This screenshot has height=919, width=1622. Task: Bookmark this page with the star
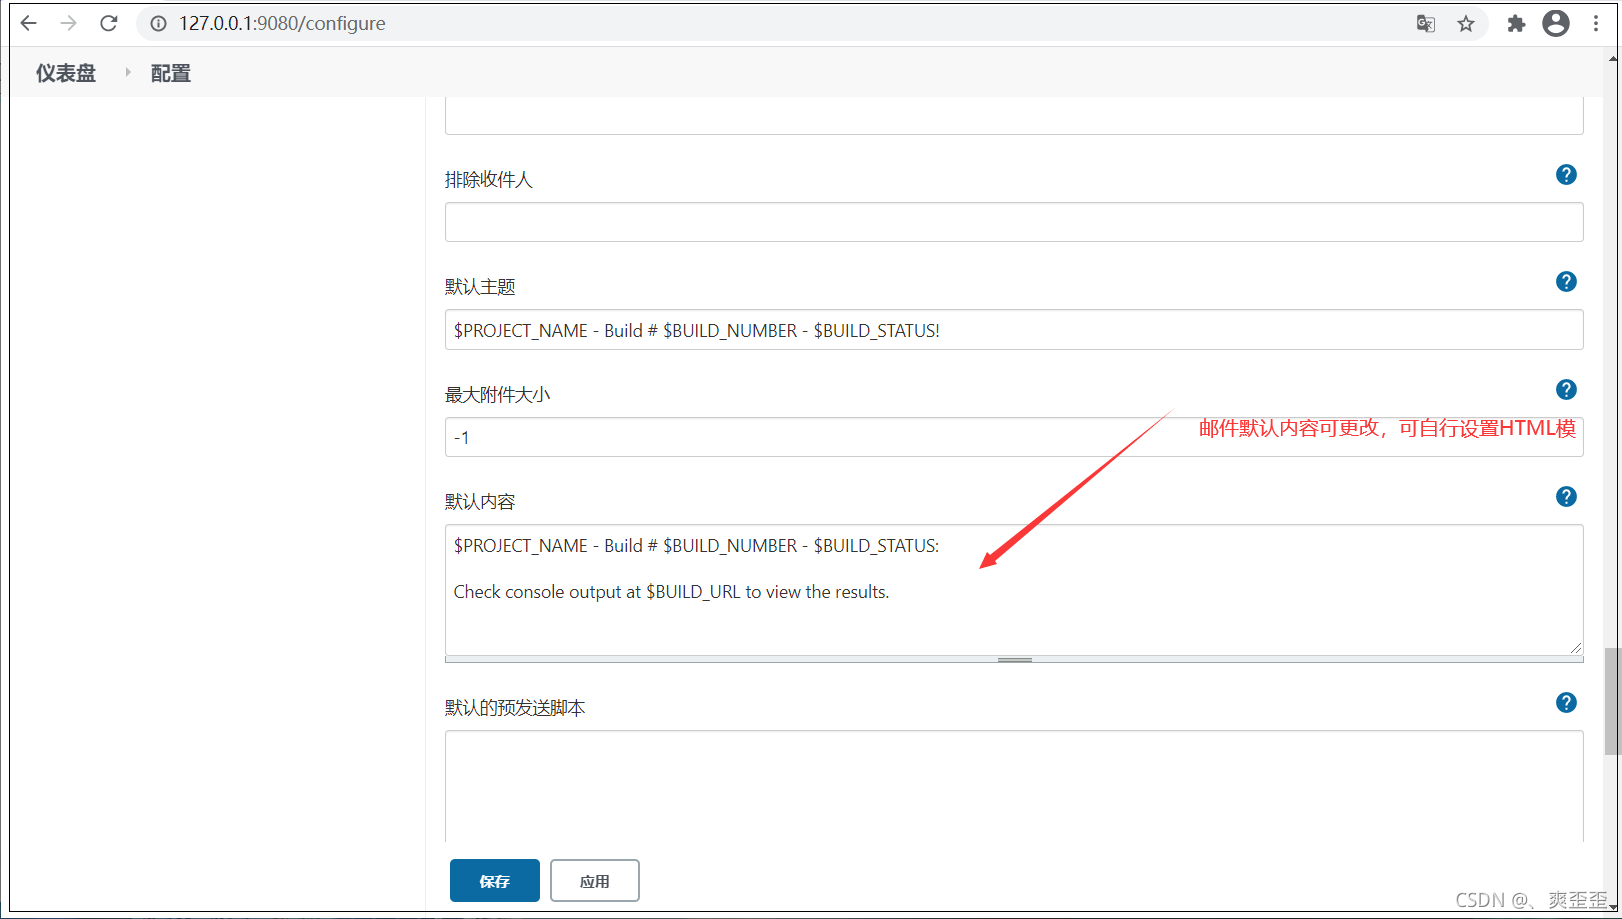(1466, 23)
